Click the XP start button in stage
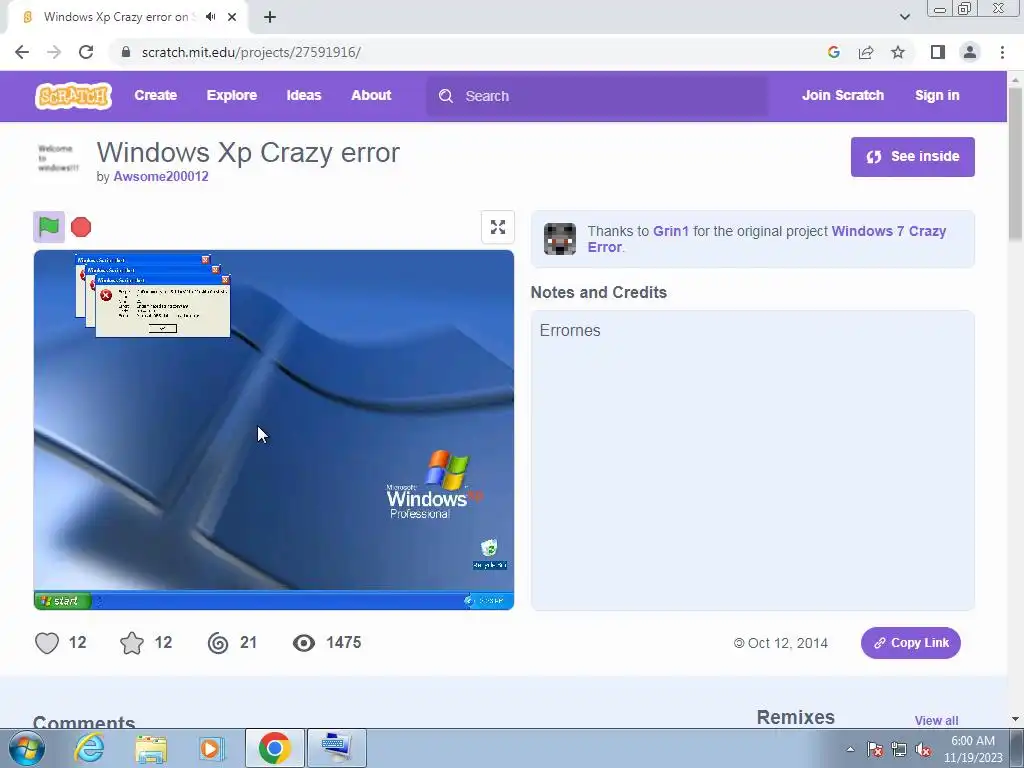1024x768 pixels. [x=63, y=601]
